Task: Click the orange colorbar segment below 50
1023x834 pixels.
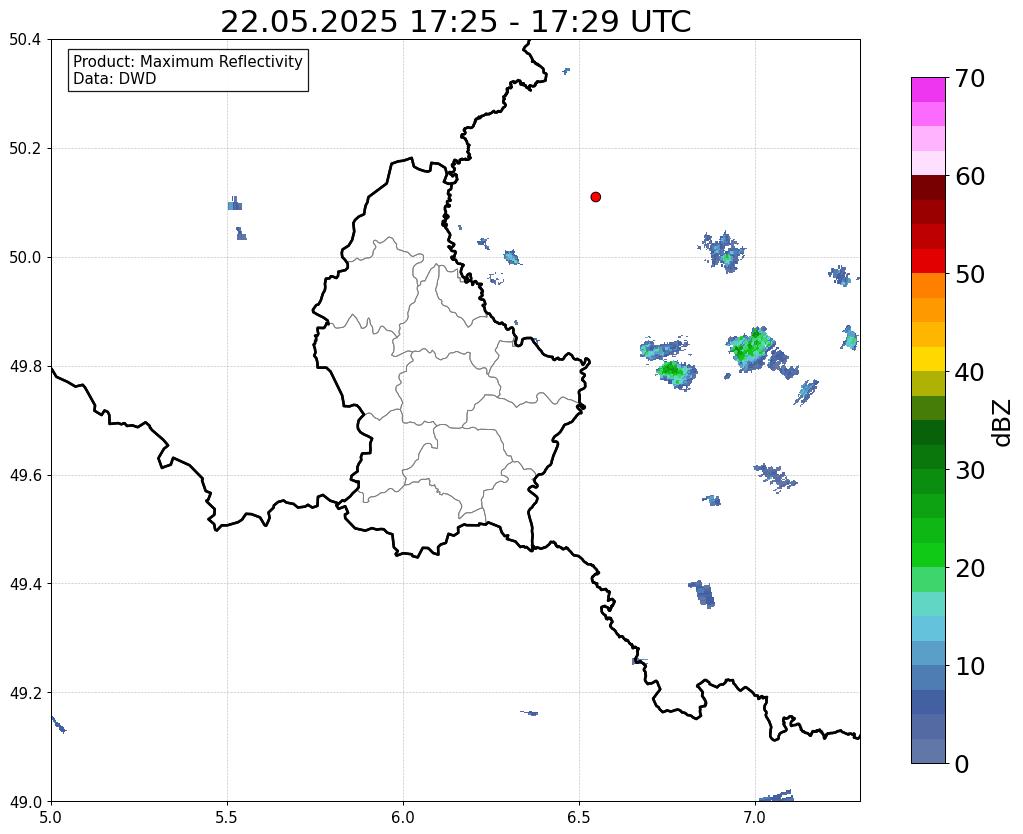Action: [928, 285]
